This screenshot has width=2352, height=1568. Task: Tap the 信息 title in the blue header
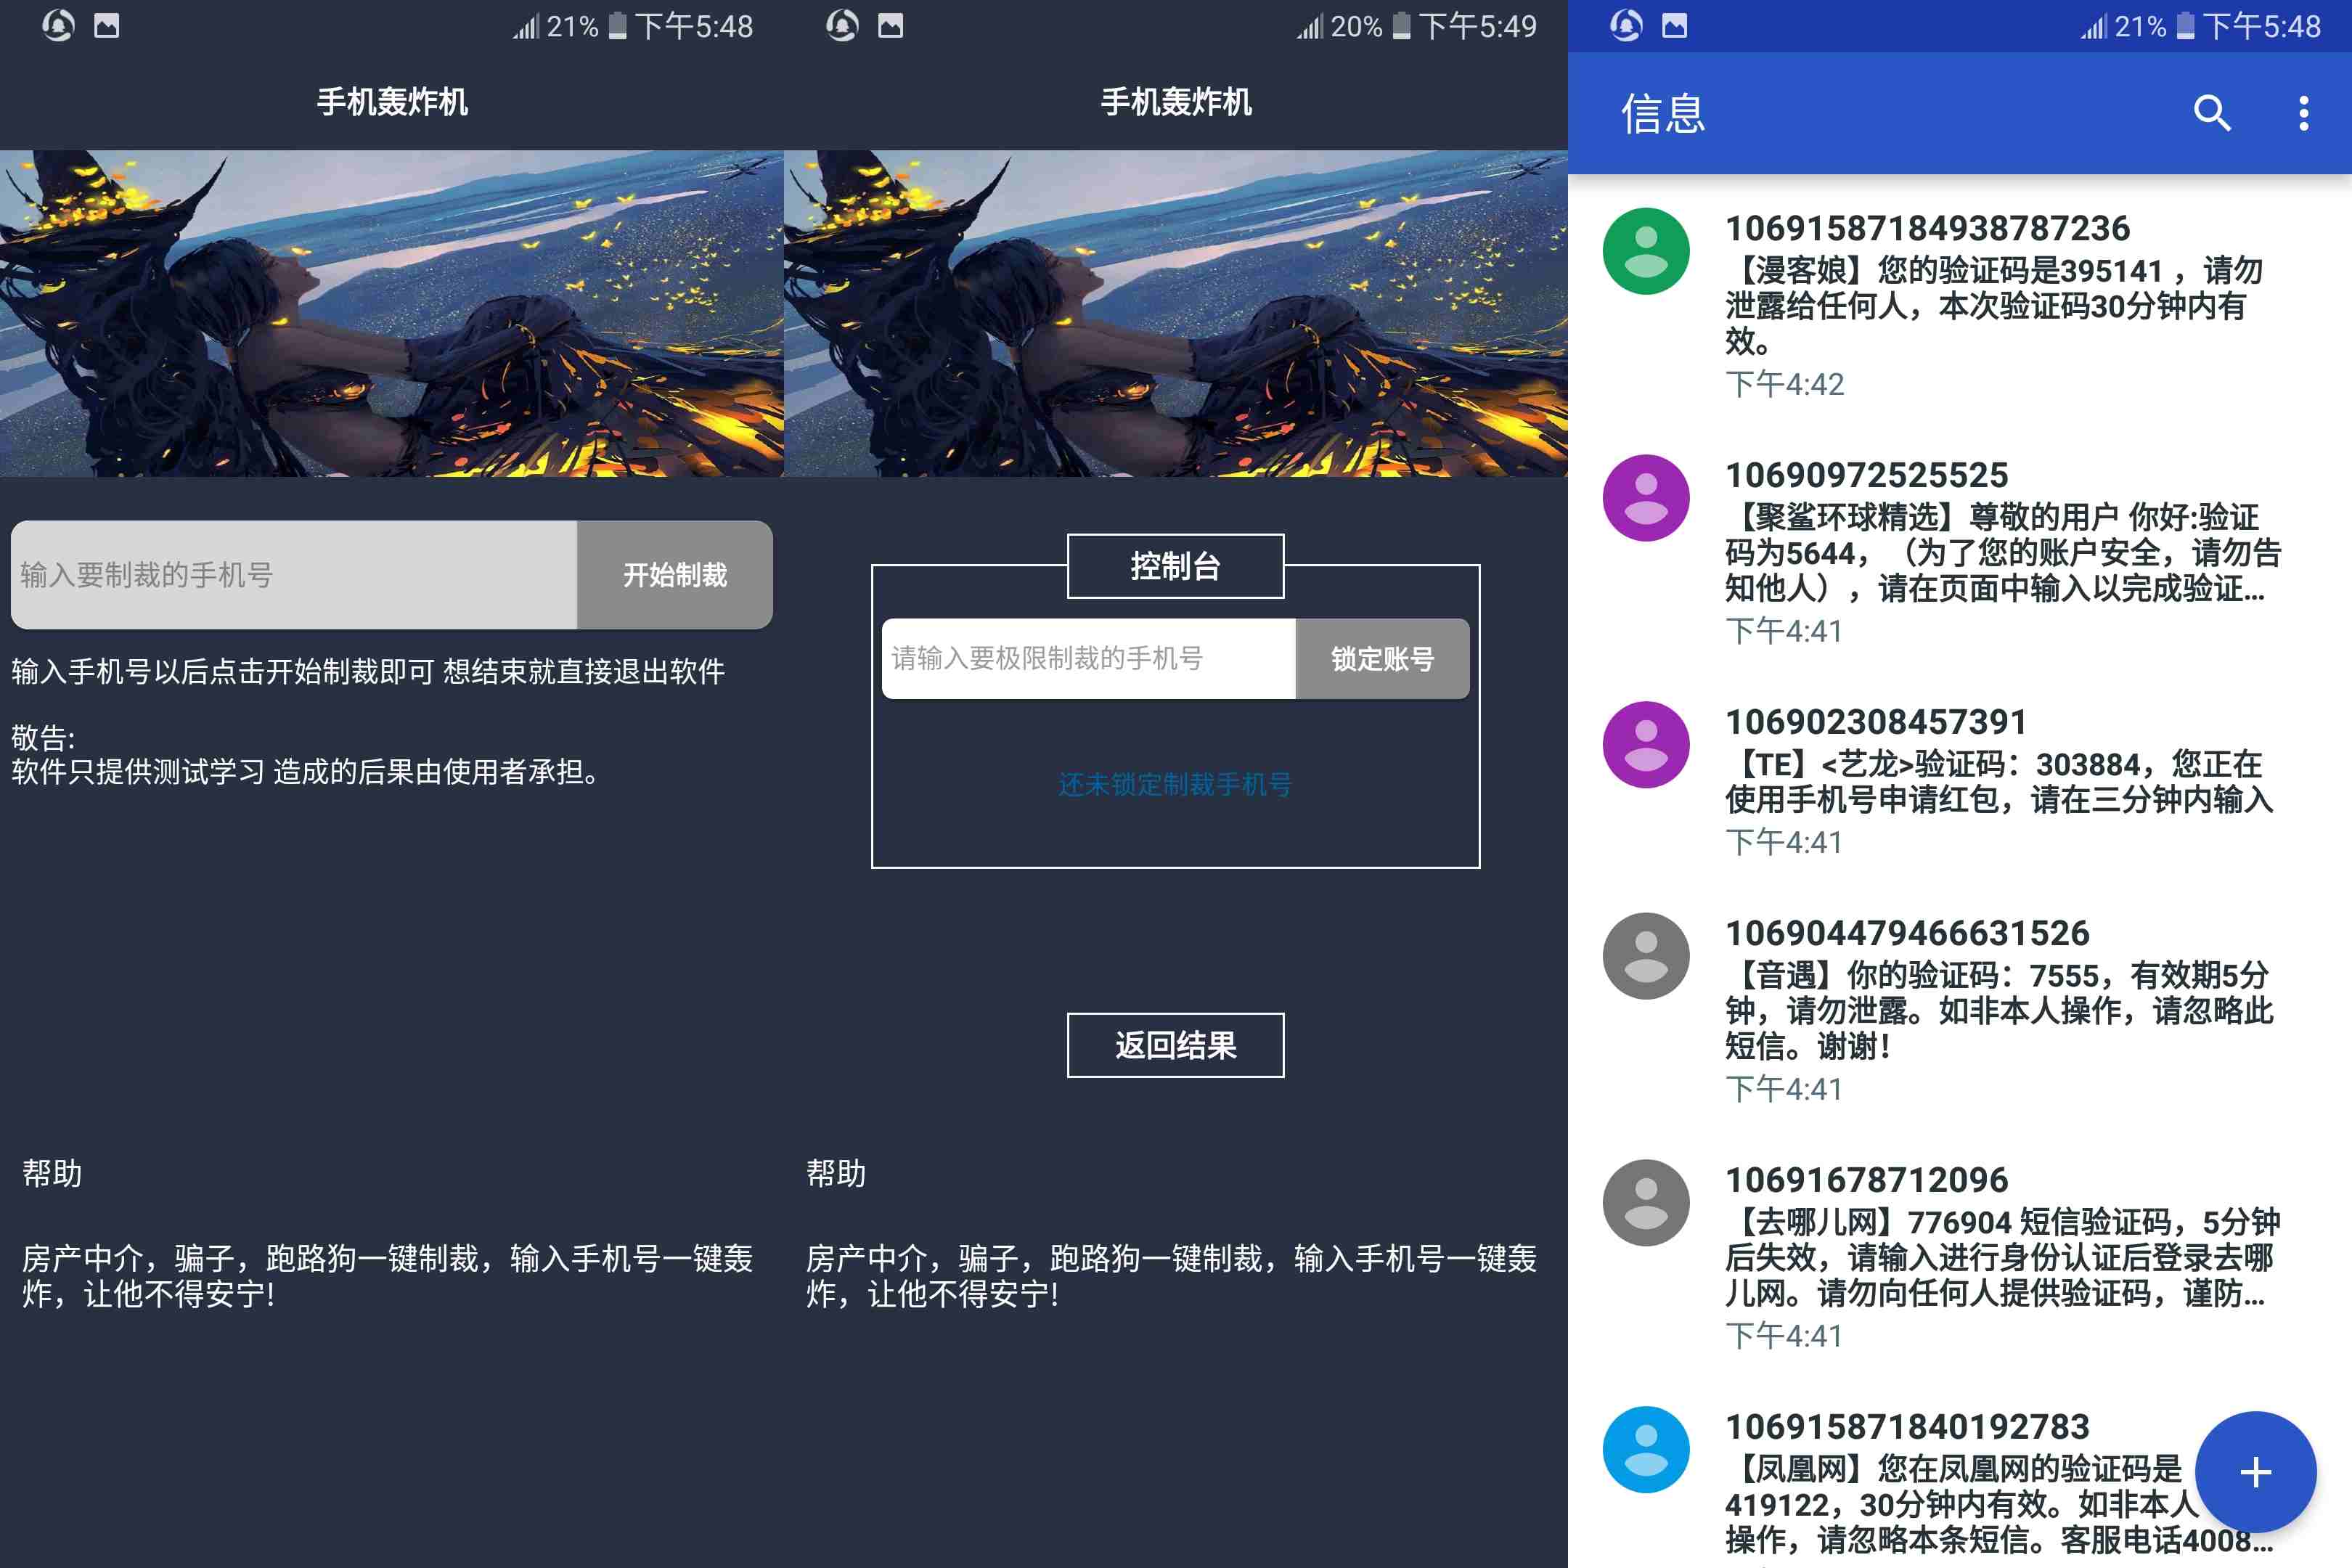click(x=1663, y=113)
